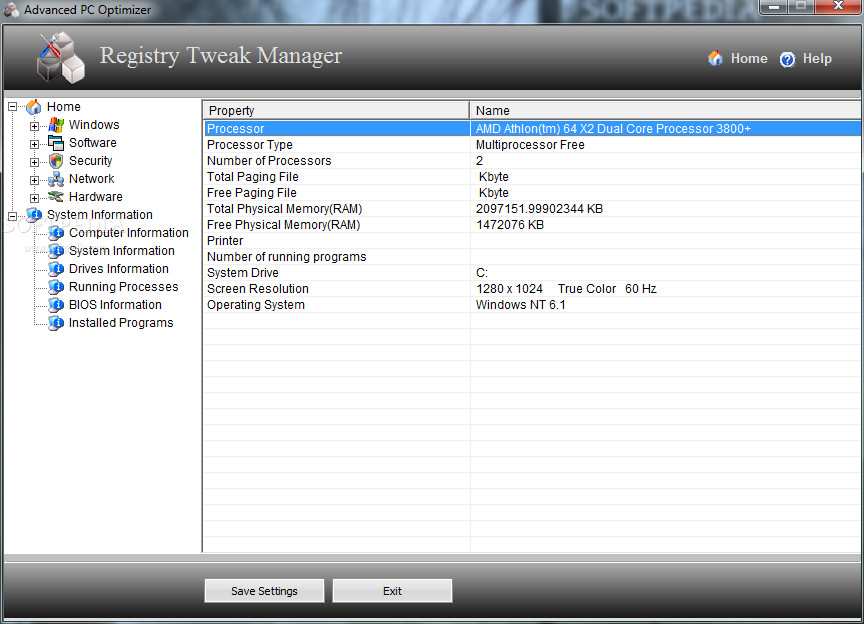This screenshot has height=624, width=864.
Task: Expand the Security tree node
Action: click(34, 163)
